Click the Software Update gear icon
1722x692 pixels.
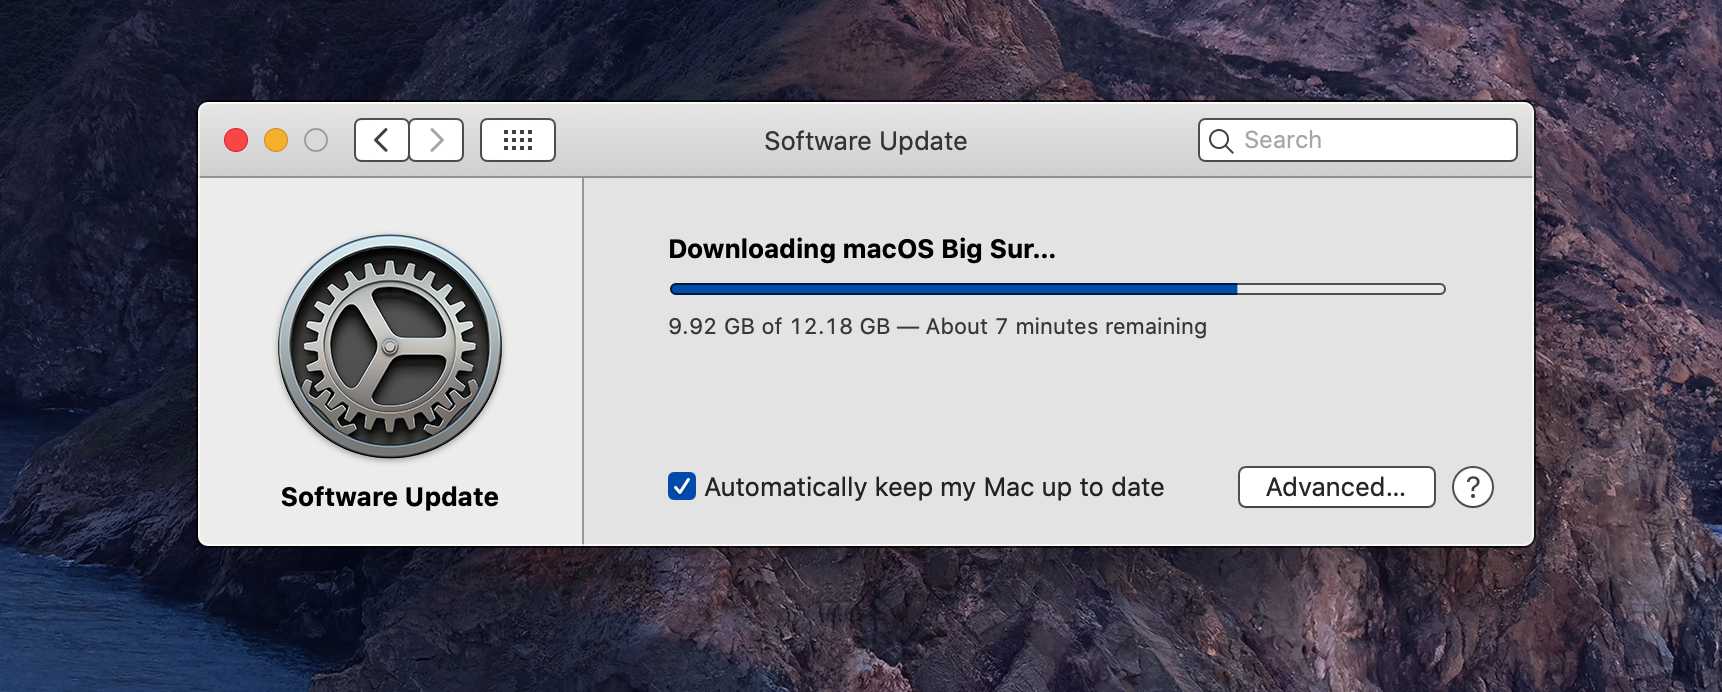click(390, 347)
